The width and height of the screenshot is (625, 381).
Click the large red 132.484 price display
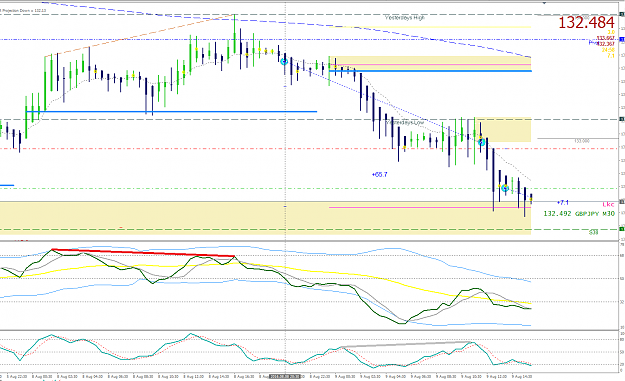point(586,23)
